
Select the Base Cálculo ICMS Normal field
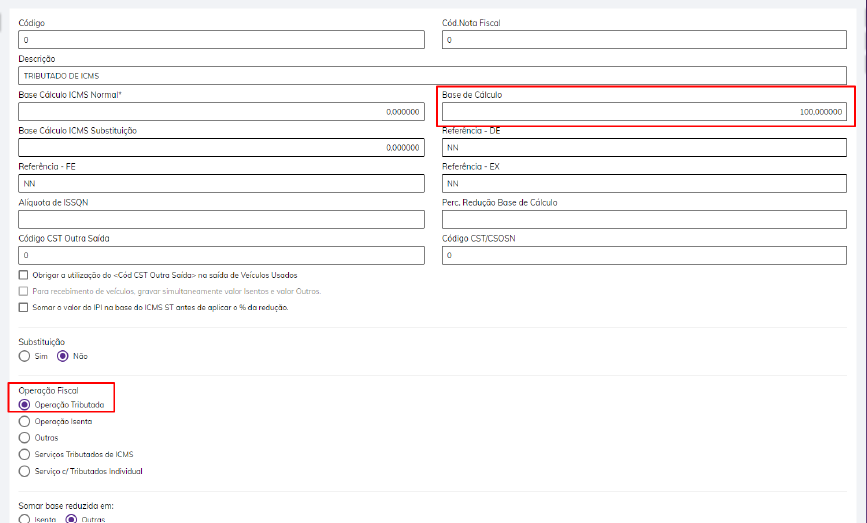(x=221, y=112)
